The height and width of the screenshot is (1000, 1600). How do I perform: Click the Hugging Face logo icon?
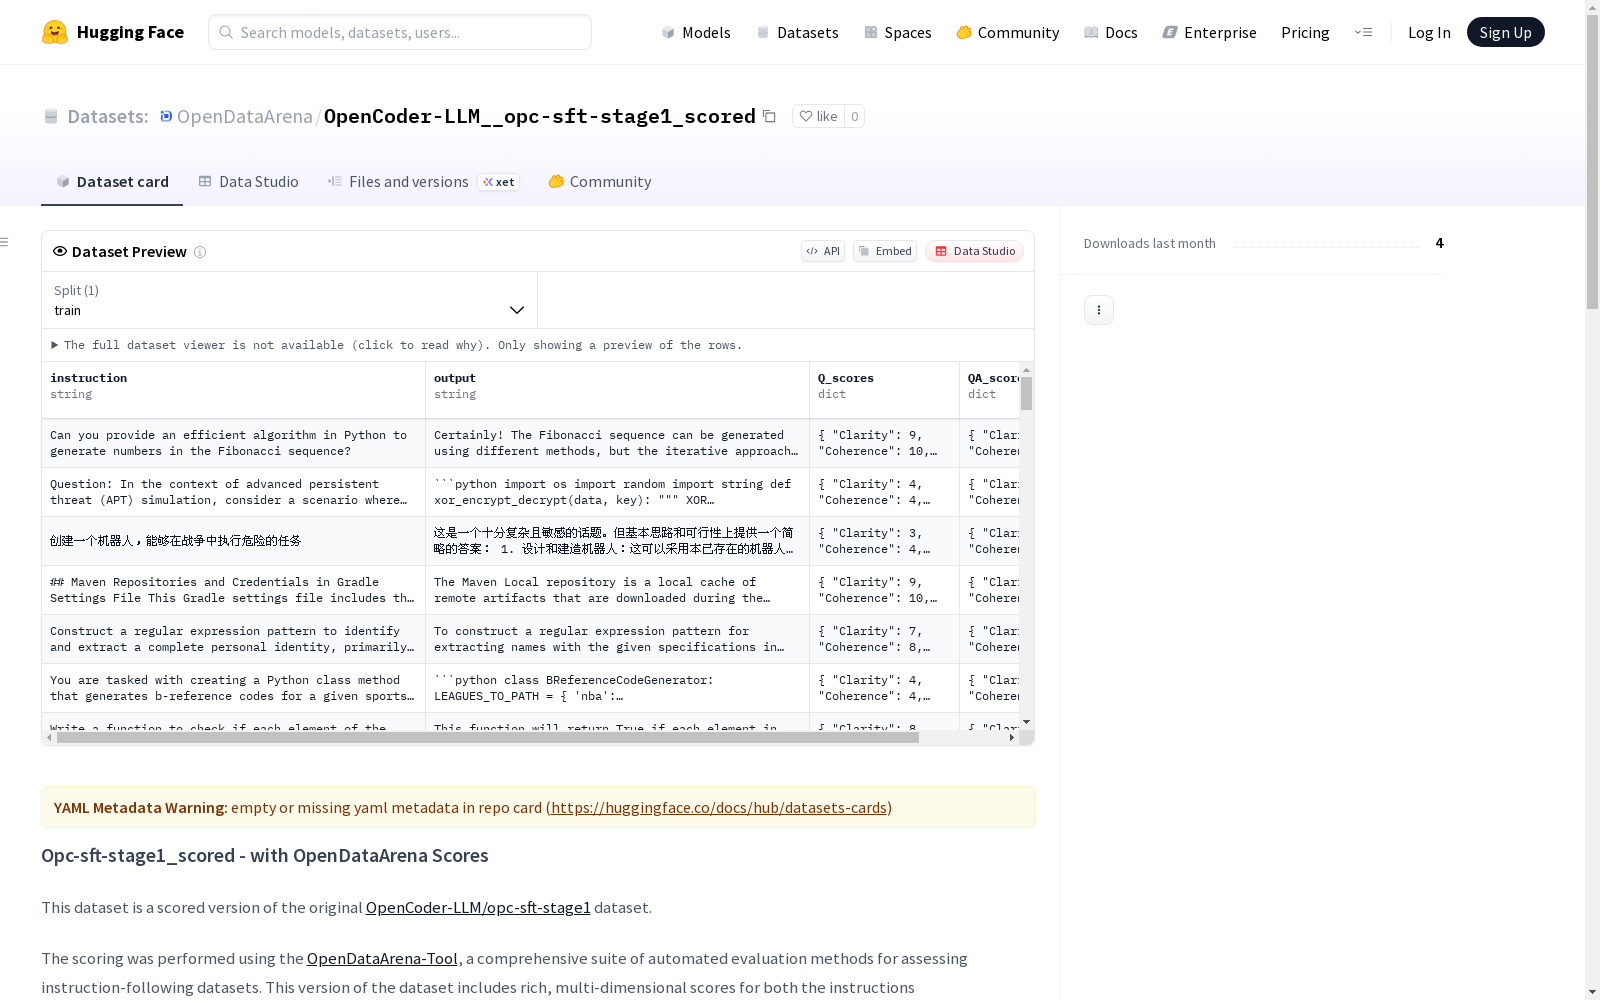[55, 32]
